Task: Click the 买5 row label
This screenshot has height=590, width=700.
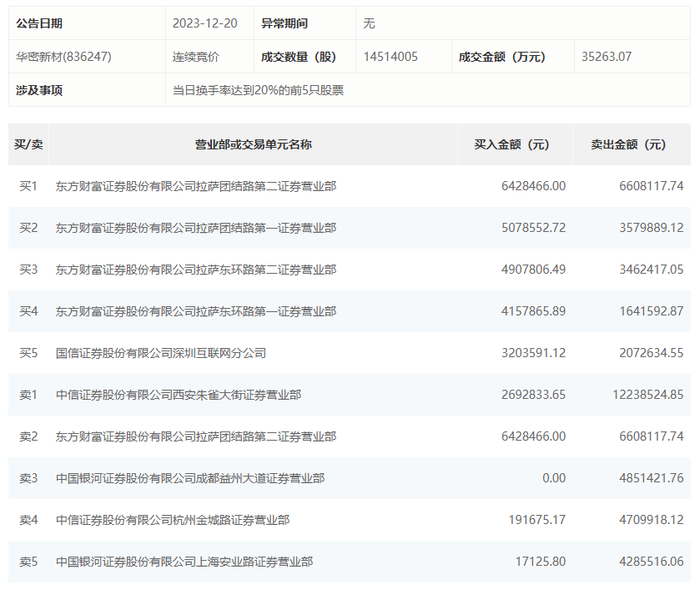Action: click(29, 353)
